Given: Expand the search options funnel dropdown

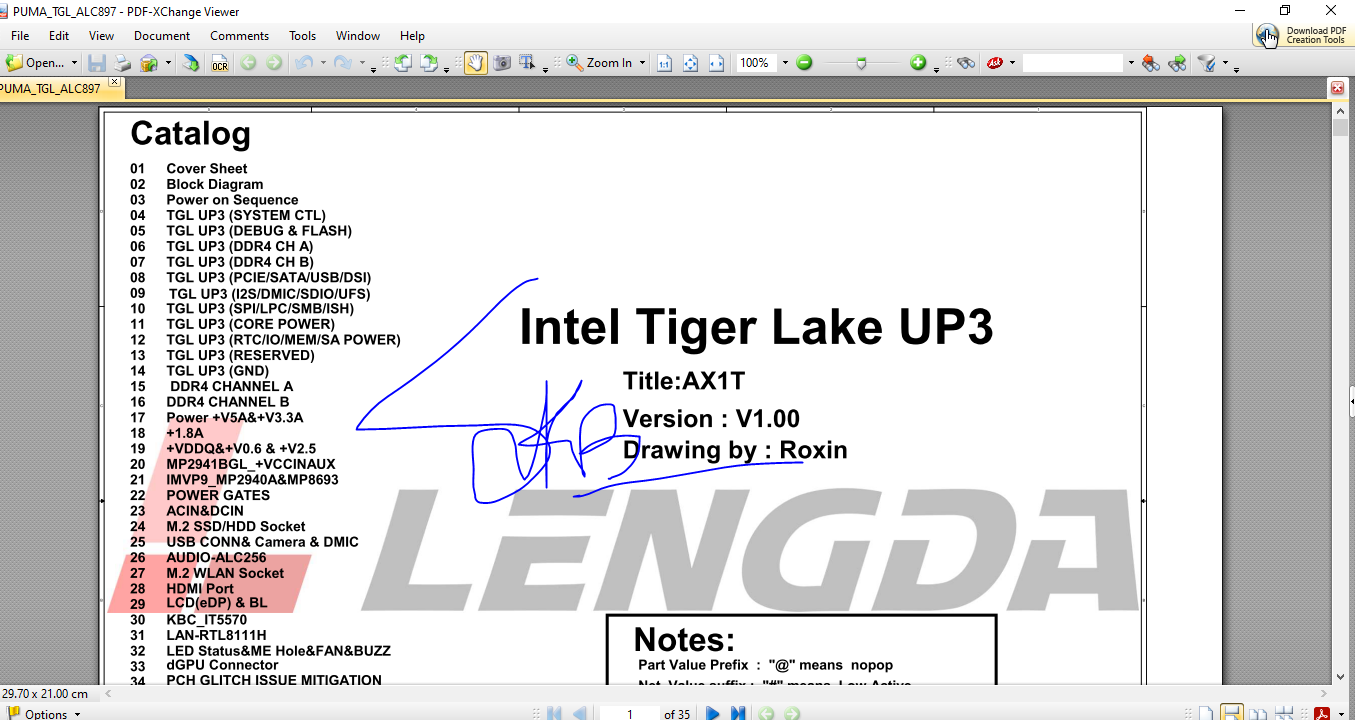Looking at the screenshot, I should coord(1225,63).
